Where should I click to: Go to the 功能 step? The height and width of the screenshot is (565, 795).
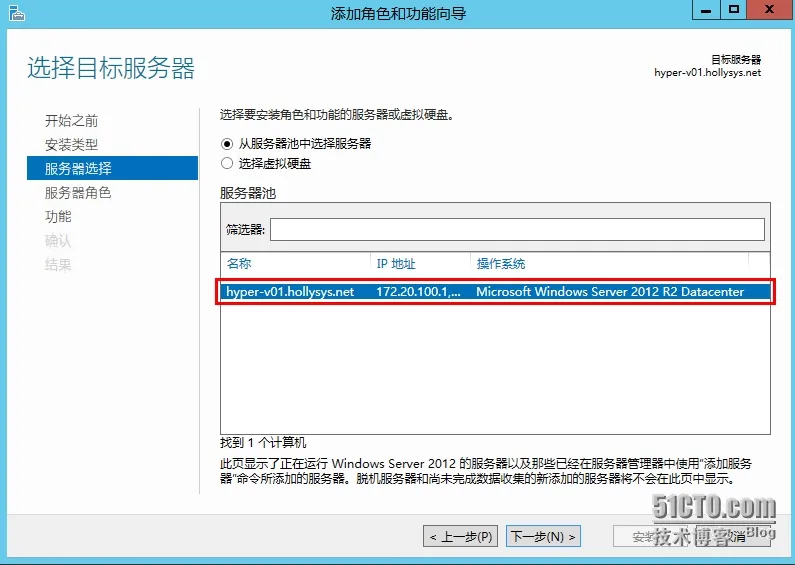coord(58,217)
